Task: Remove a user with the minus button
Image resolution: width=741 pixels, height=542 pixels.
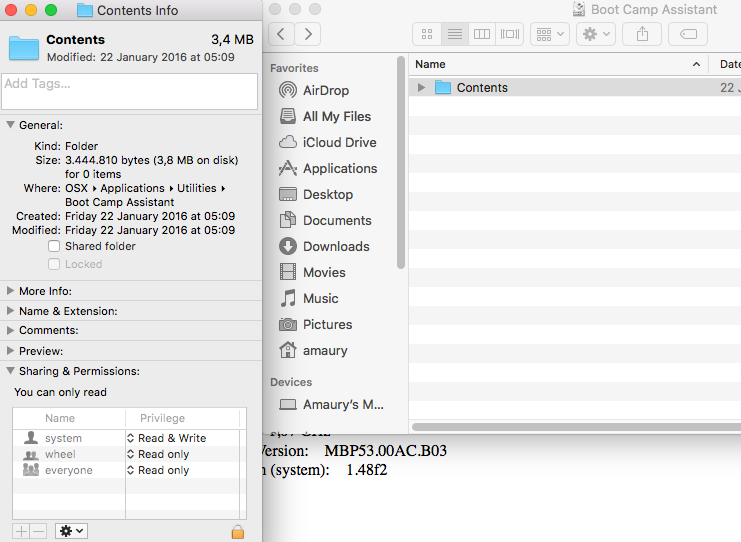Action: [x=39, y=531]
